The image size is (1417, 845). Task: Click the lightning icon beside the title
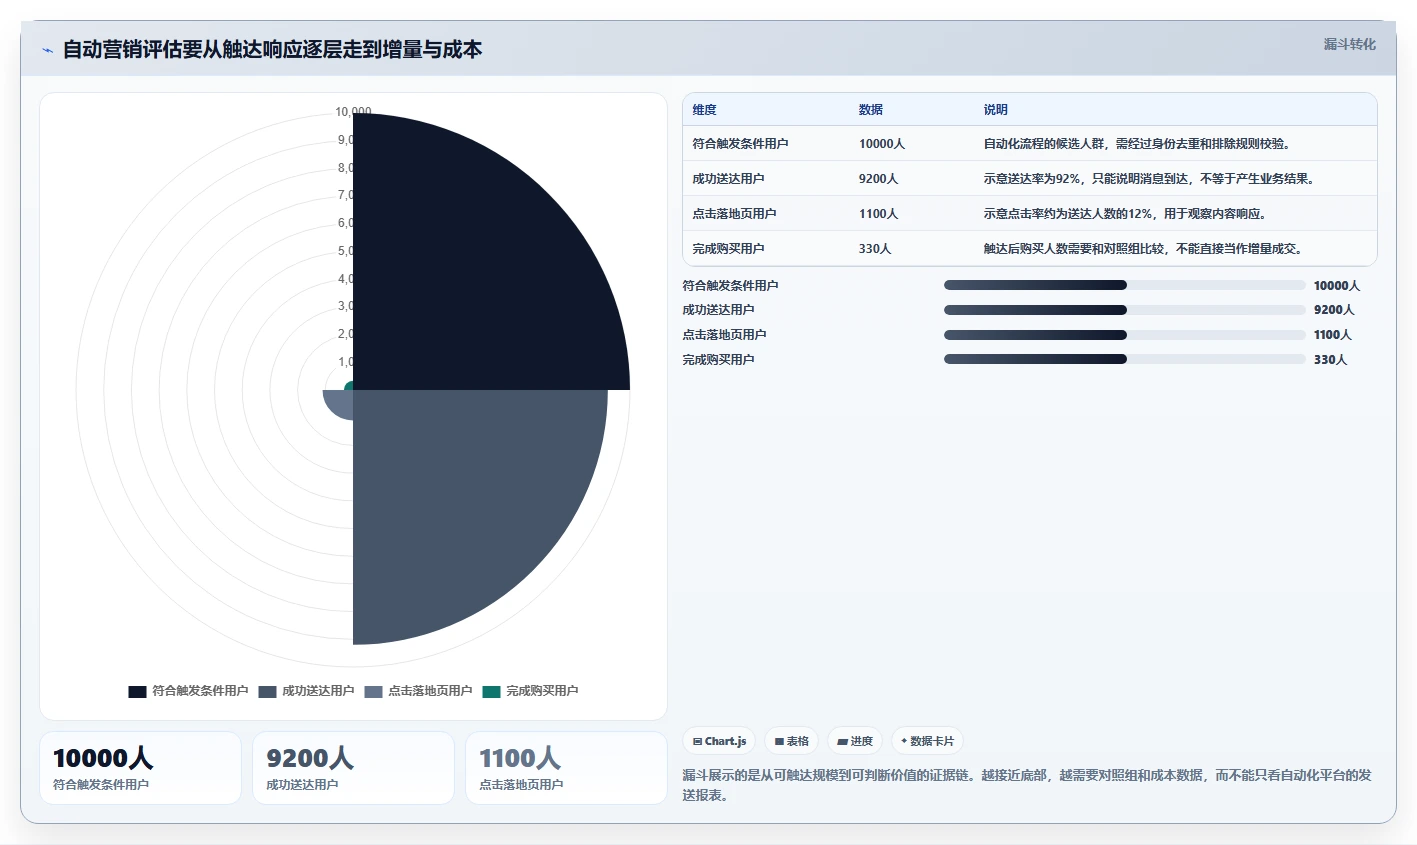click(48, 50)
